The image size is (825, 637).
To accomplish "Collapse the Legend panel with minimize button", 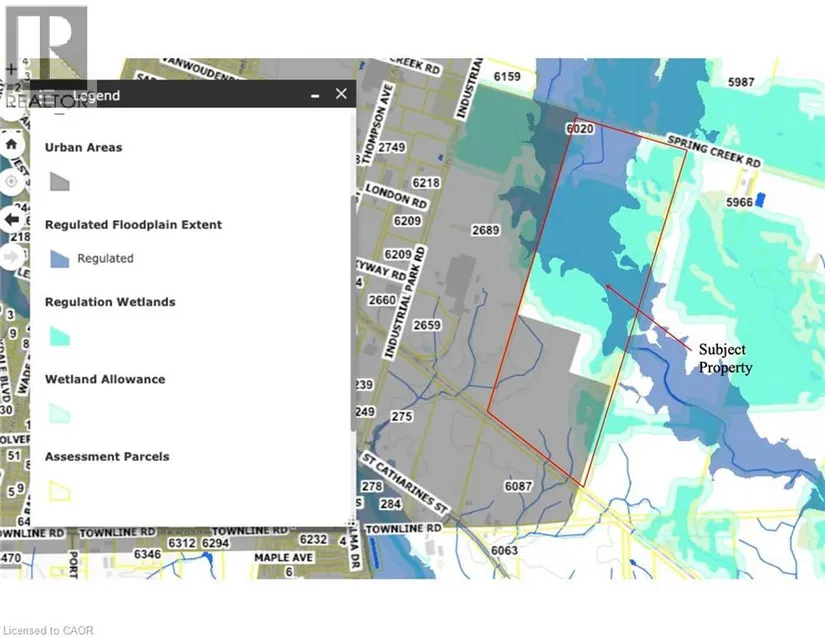I will (x=314, y=95).
